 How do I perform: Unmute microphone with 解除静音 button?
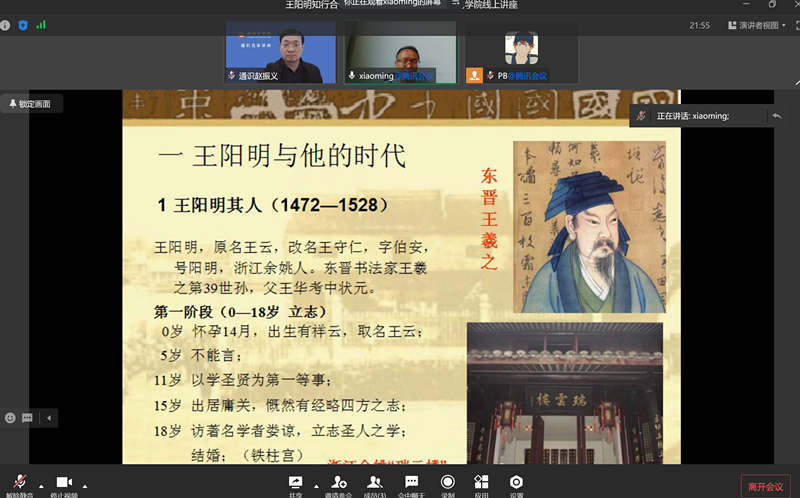(19, 484)
